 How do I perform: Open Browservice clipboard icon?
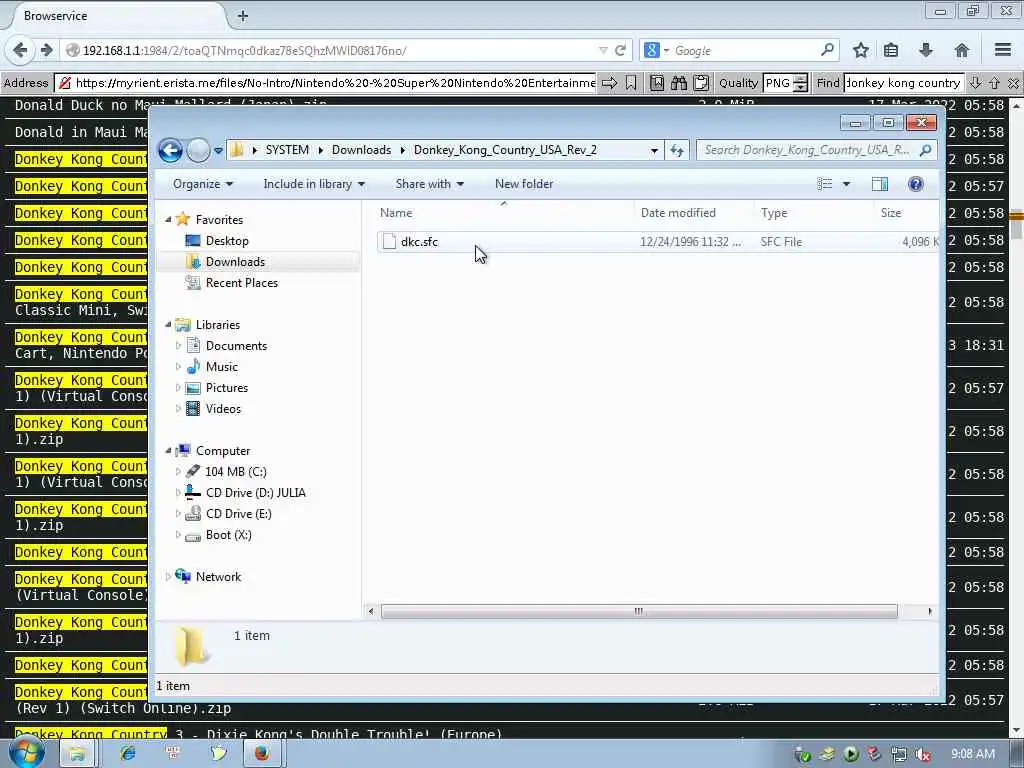coord(701,83)
